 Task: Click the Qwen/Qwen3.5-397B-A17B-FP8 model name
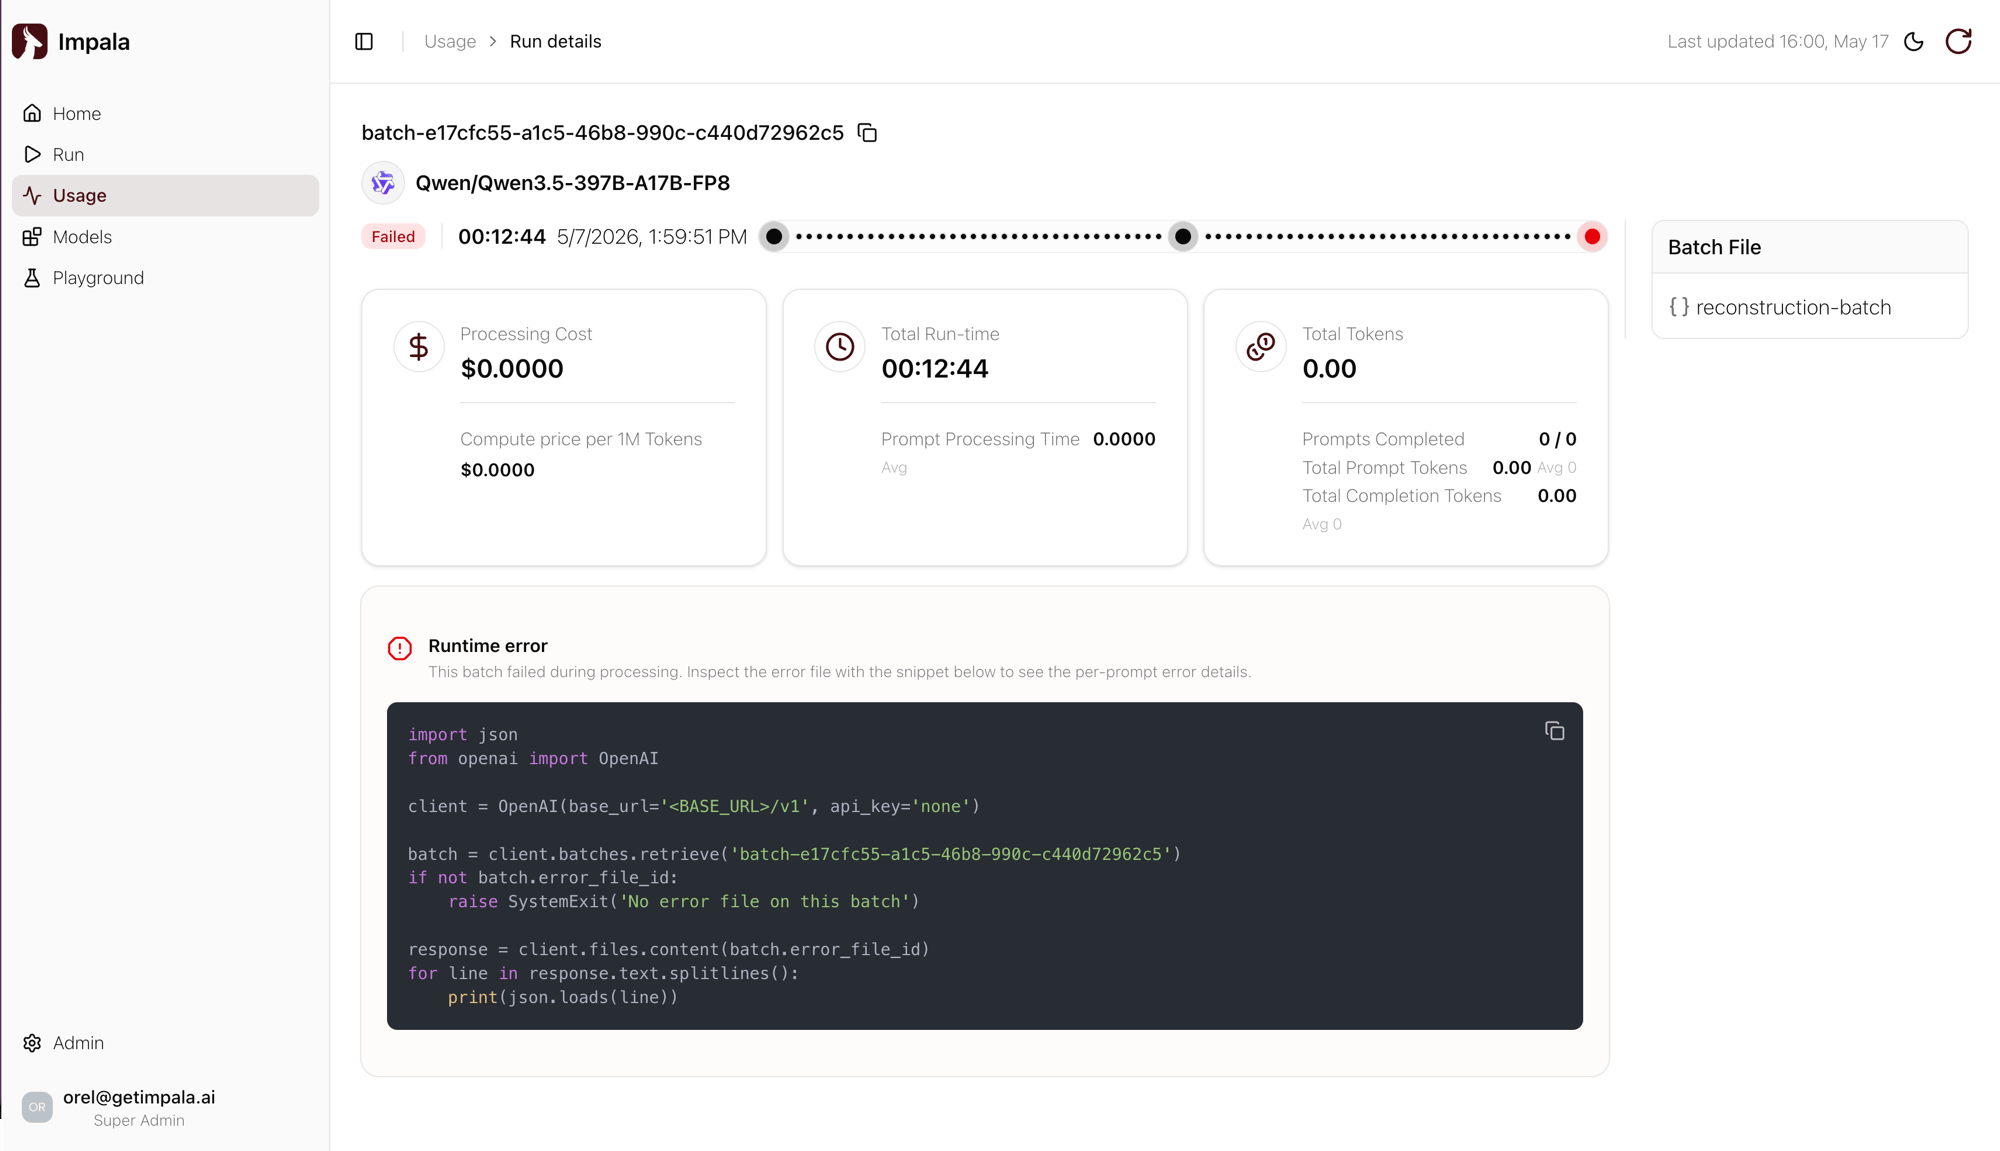pyautogui.click(x=573, y=183)
